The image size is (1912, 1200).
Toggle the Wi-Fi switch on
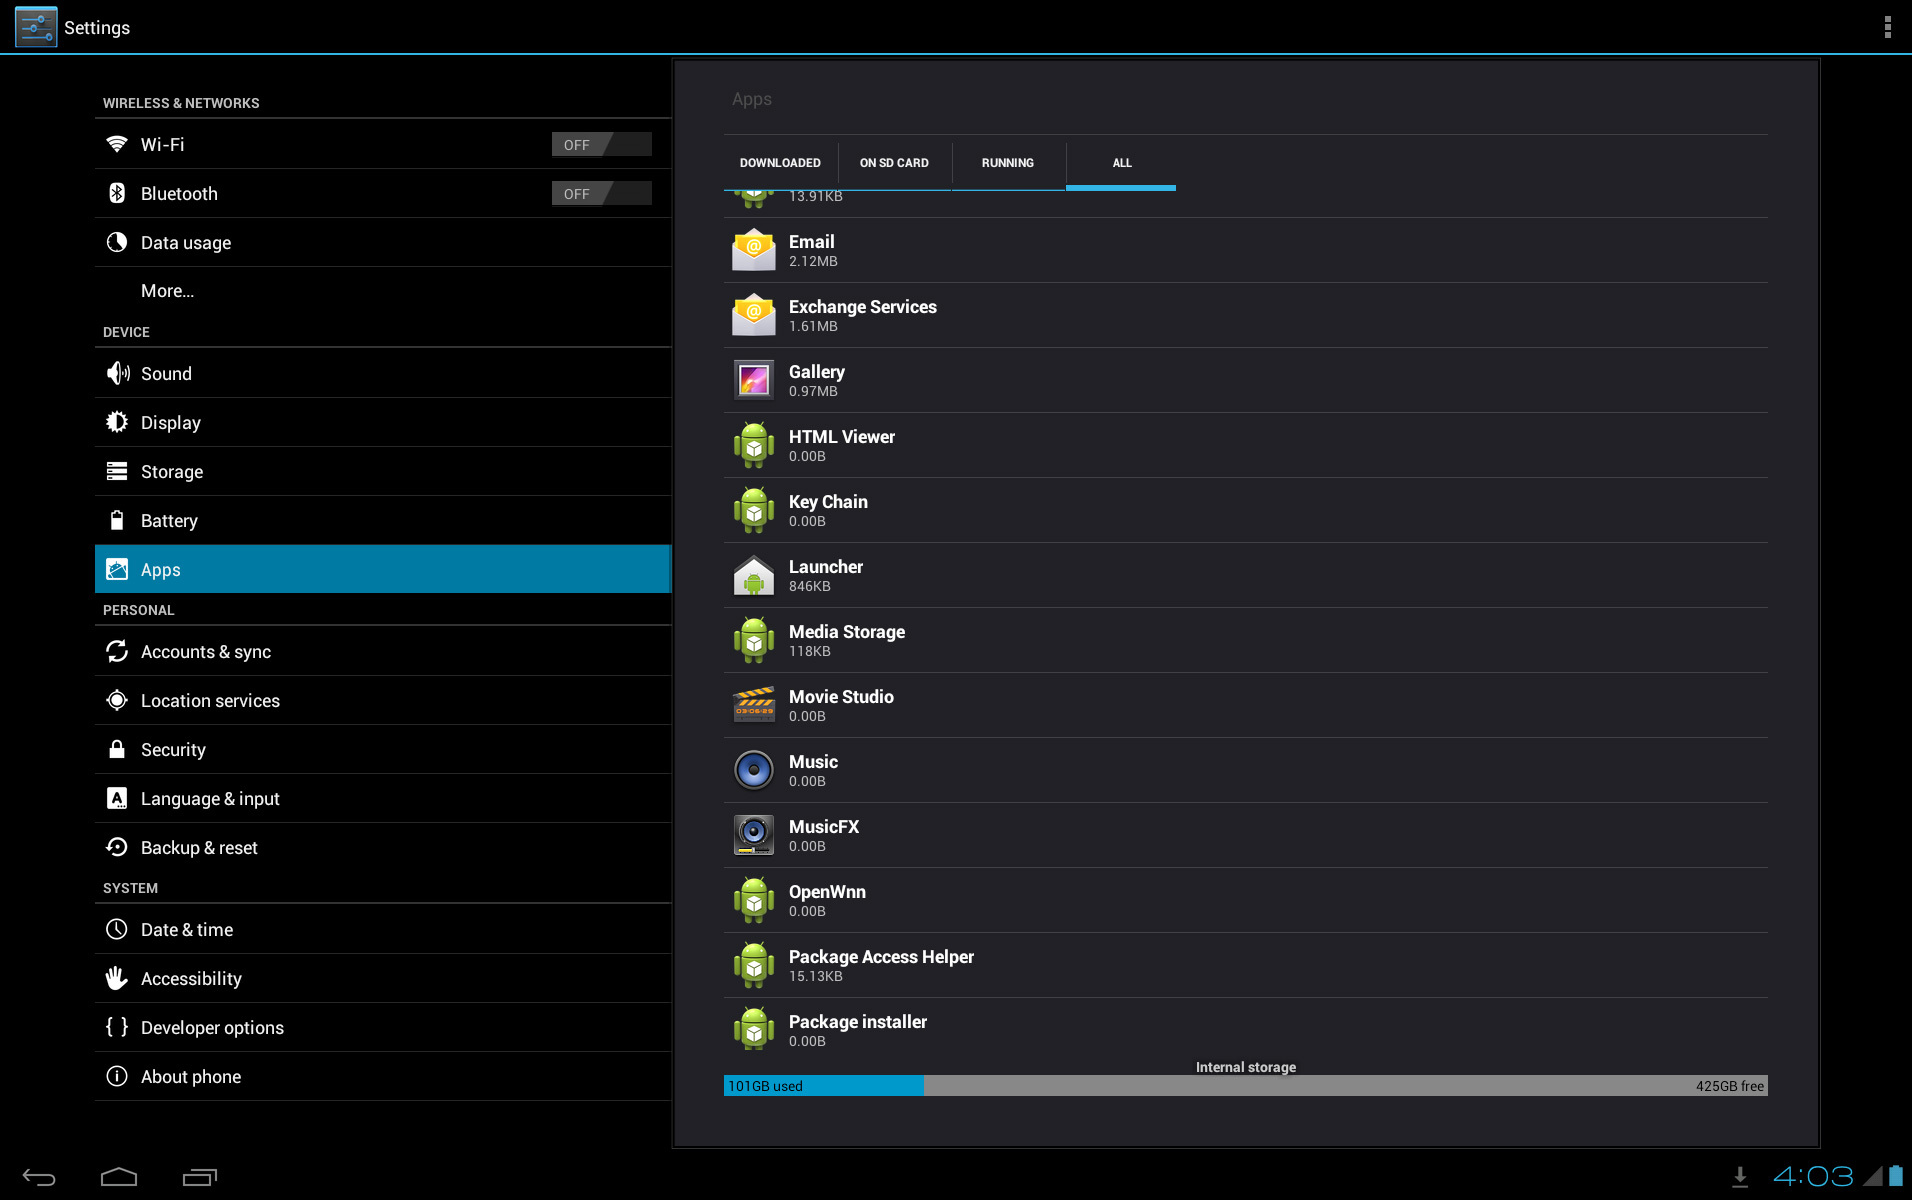[x=601, y=144]
